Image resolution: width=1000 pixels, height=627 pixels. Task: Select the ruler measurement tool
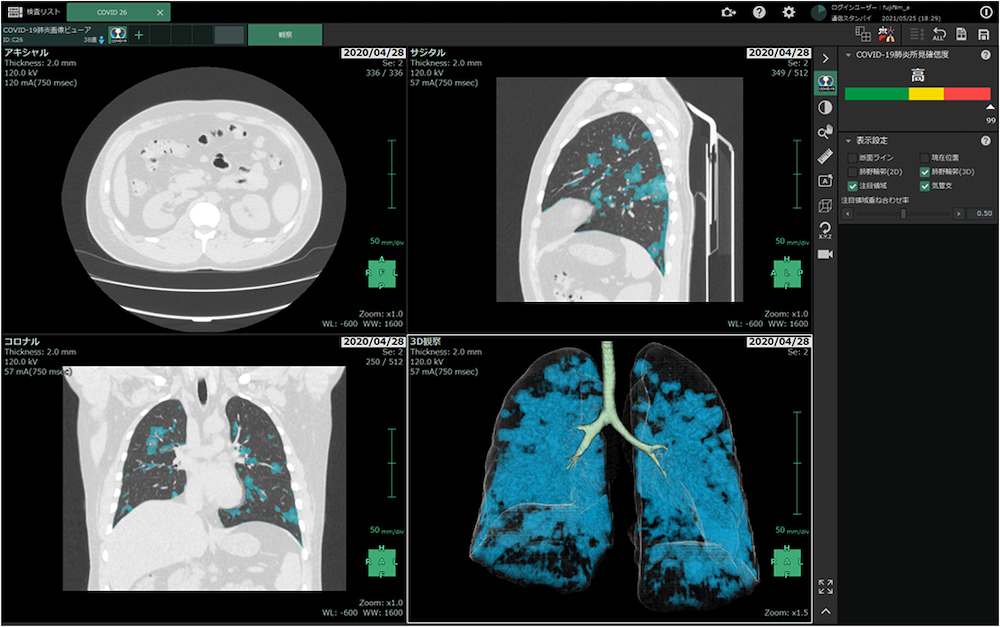point(826,156)
